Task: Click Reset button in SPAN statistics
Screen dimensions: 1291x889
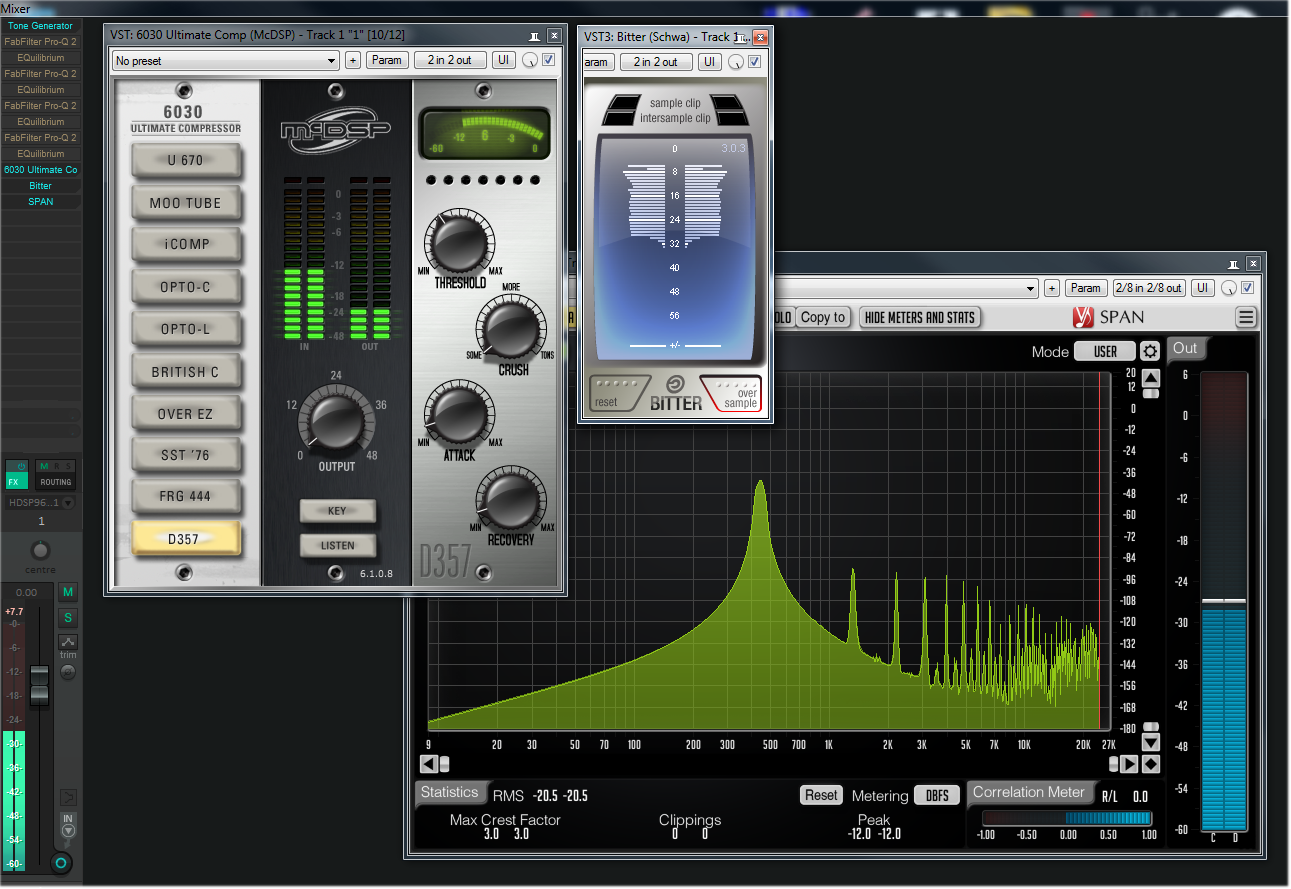Action: point(821,795)
